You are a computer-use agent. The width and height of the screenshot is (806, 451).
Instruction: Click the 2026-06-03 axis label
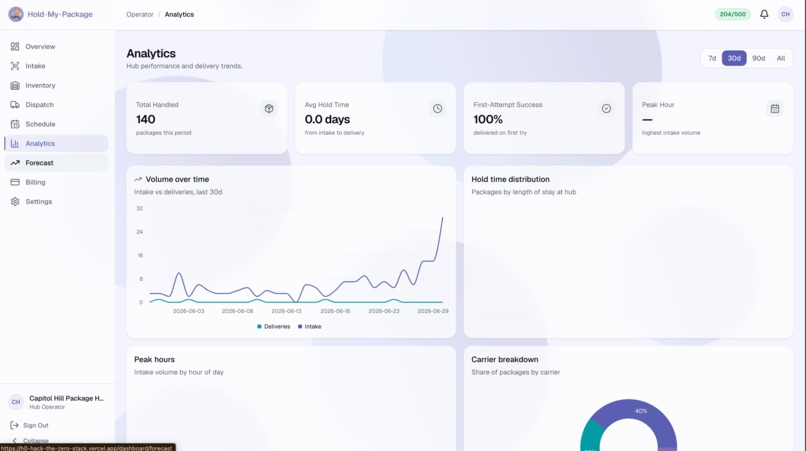pos(189,311)
